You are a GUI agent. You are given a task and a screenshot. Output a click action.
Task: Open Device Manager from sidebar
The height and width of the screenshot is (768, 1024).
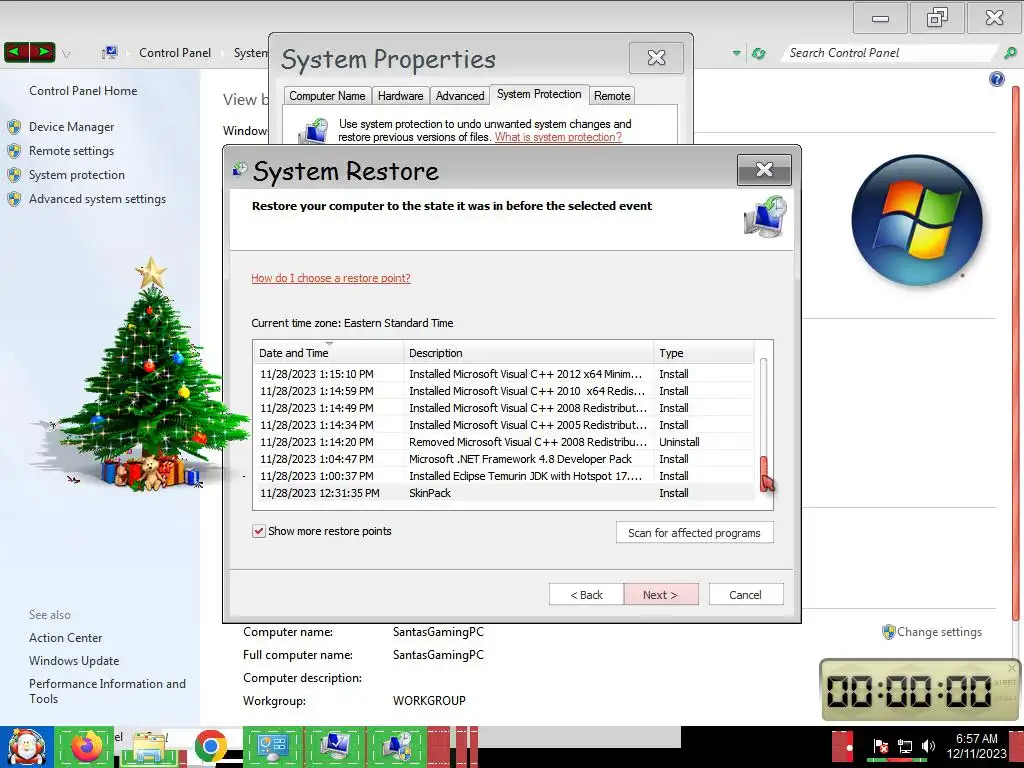pos(71,127)
